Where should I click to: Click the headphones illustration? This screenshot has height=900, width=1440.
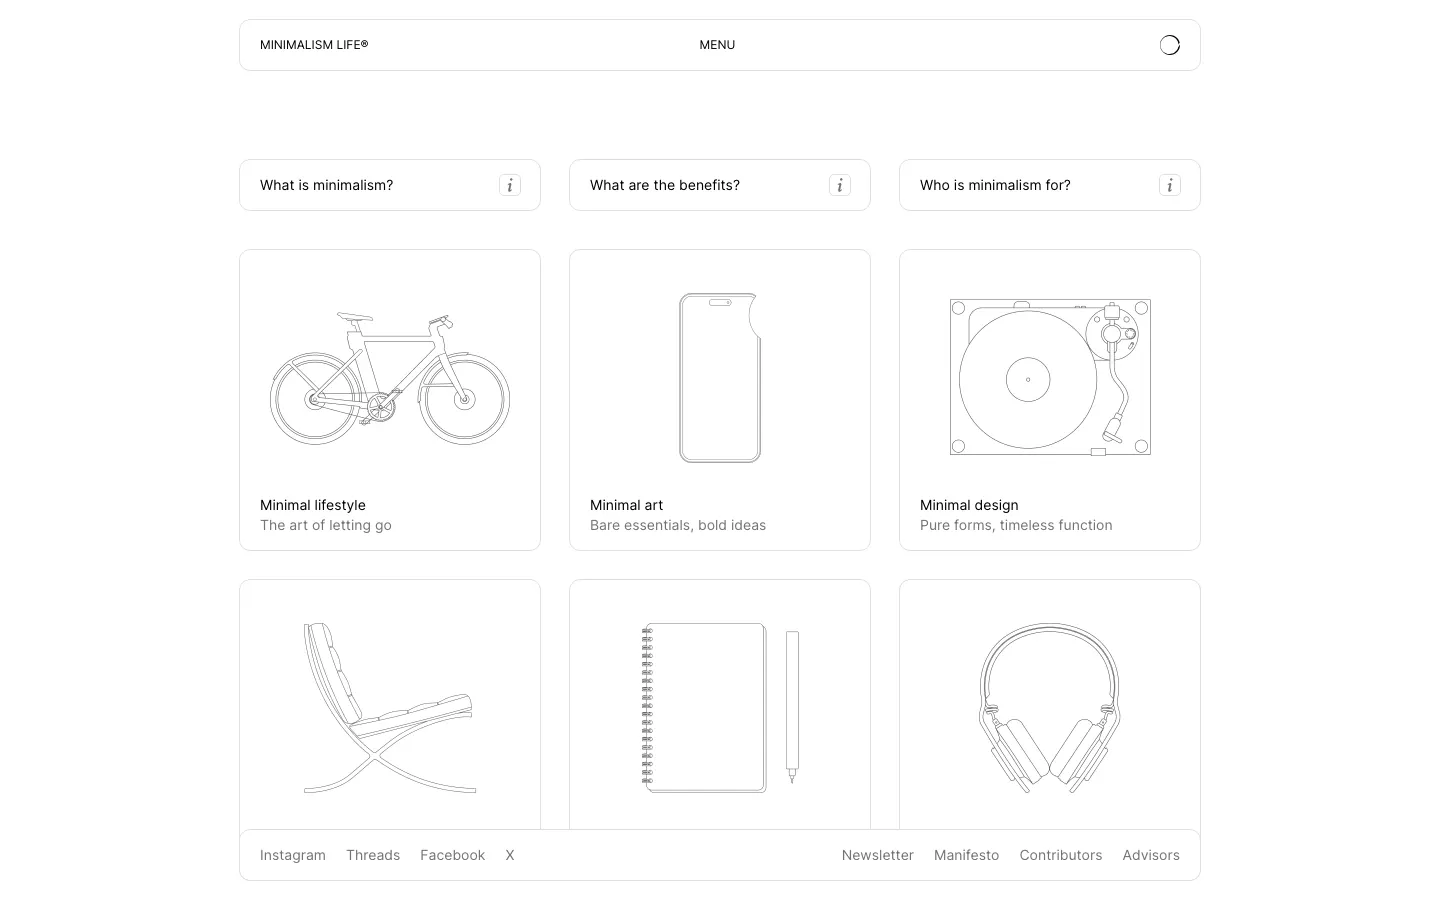pyautogui.click(x=1050, y=708)
